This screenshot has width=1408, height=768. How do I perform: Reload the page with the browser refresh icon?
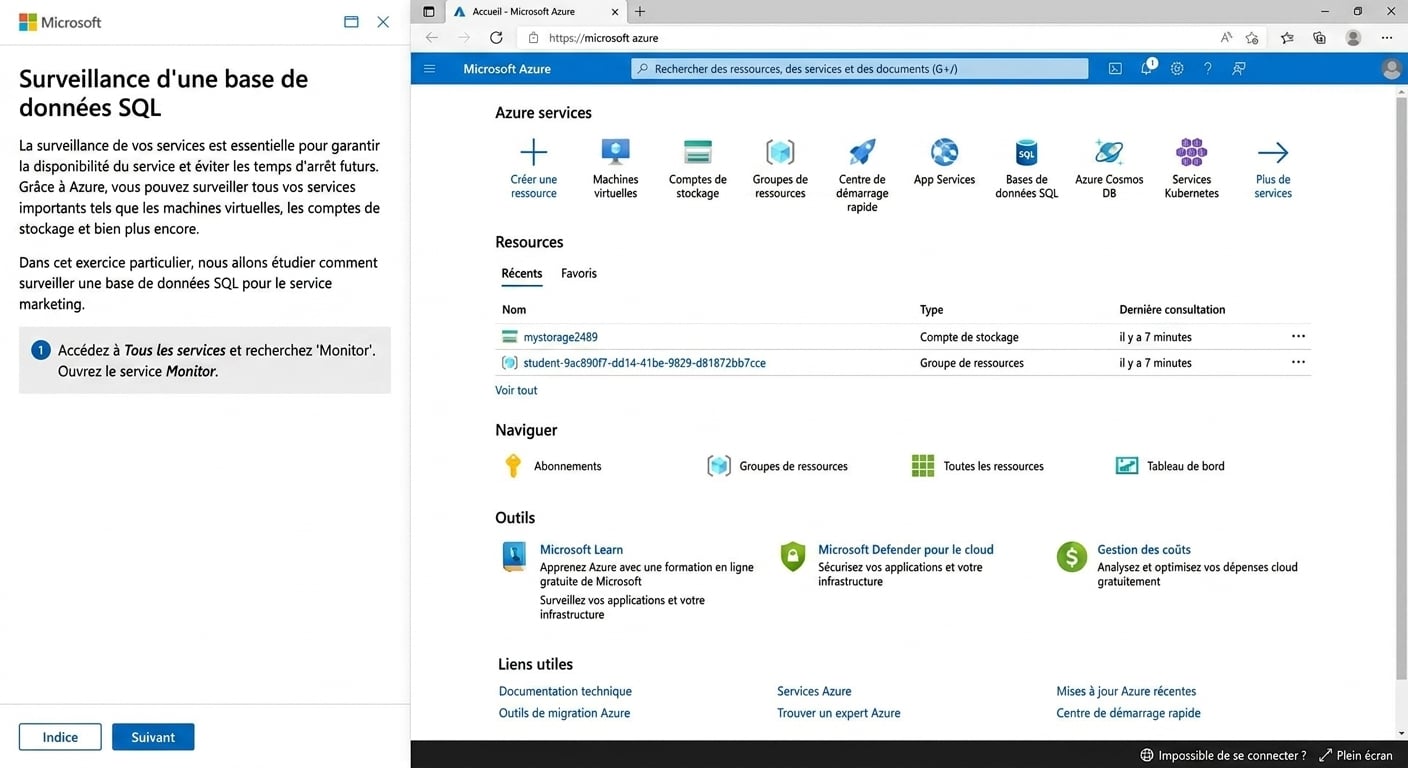pyautogui.click(x=496, y=38)
